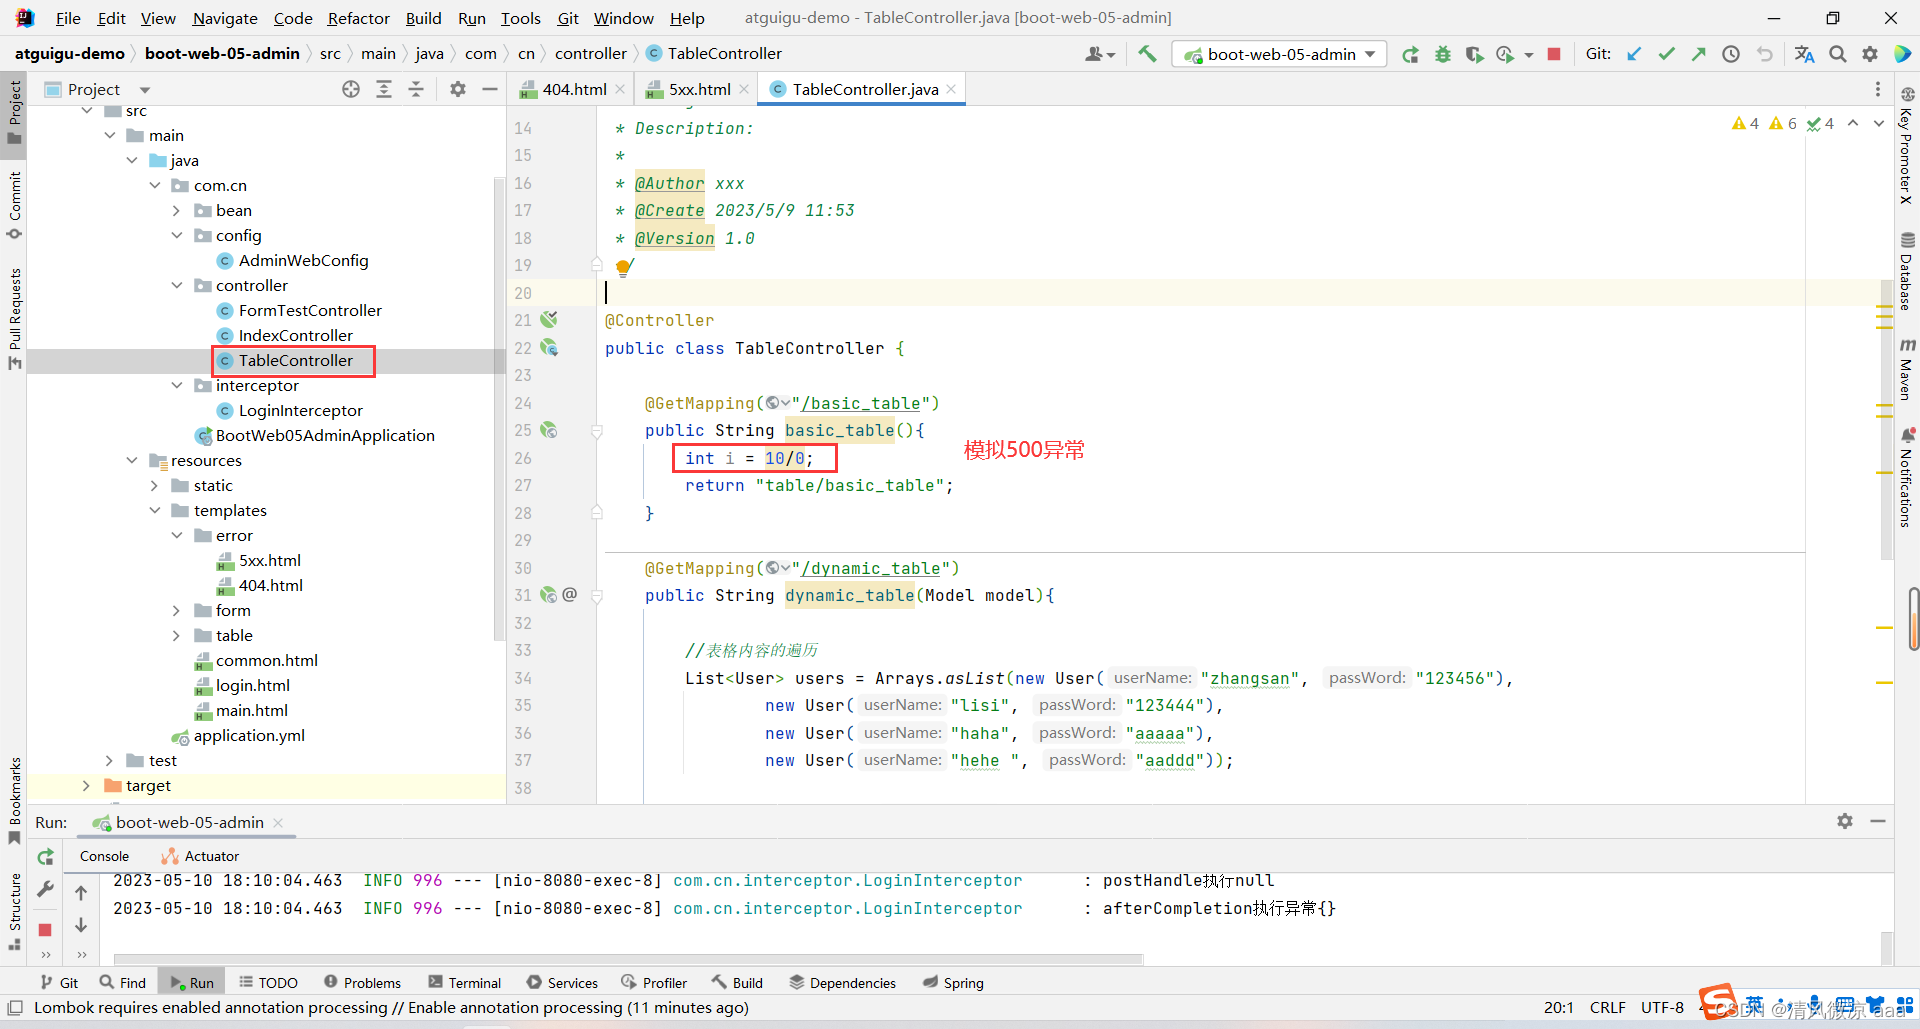Image resolution: width=1920 pixels, height=1029 pixels.
Task: Select the Console tab in Run panel
Action: pyautogui.click(x=104, y=856)
